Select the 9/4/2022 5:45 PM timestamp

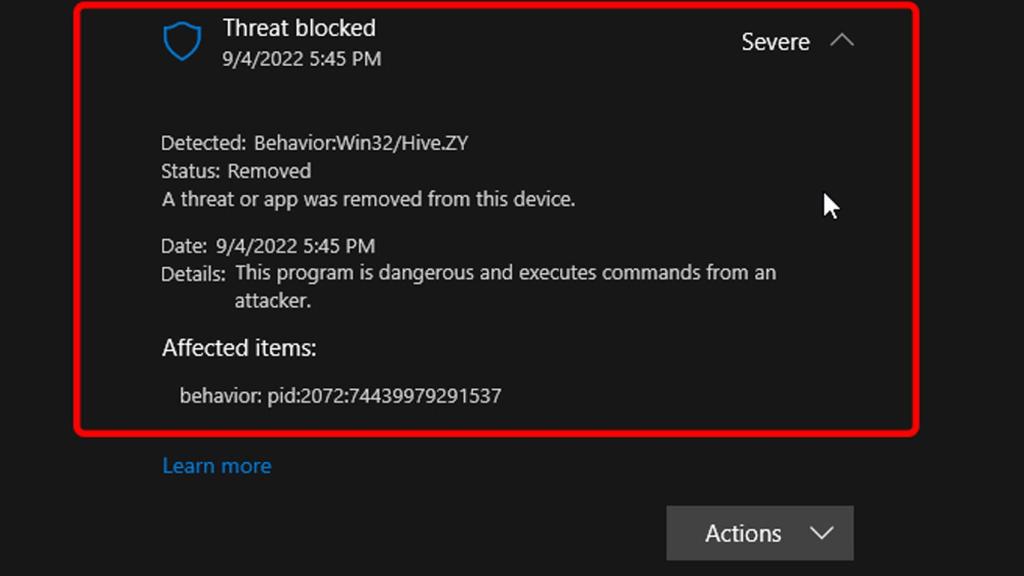(x=302, y=59)
